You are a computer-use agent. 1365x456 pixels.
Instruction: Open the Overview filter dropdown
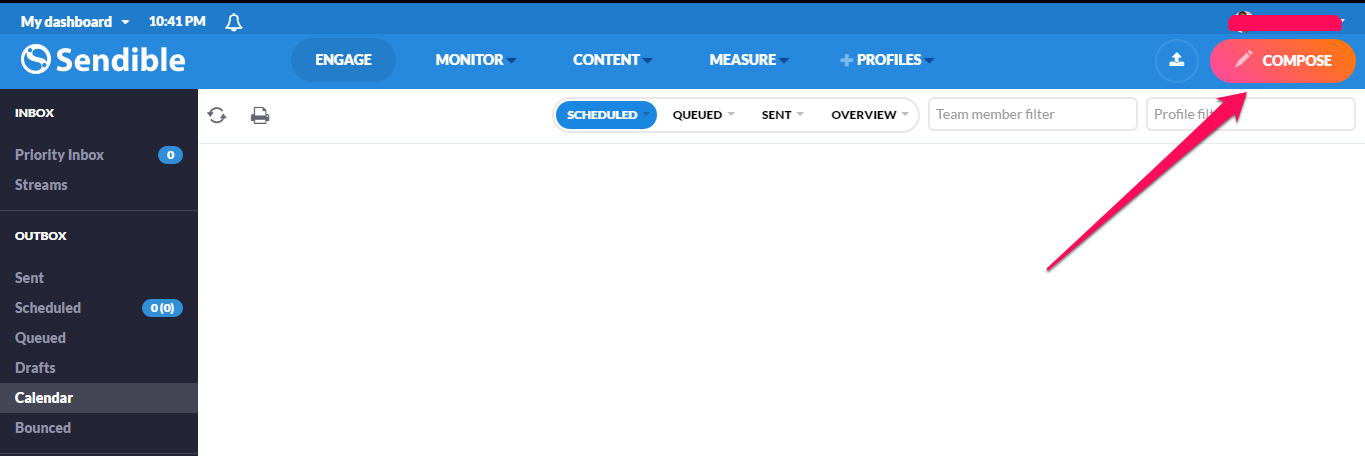click(870, 115)
